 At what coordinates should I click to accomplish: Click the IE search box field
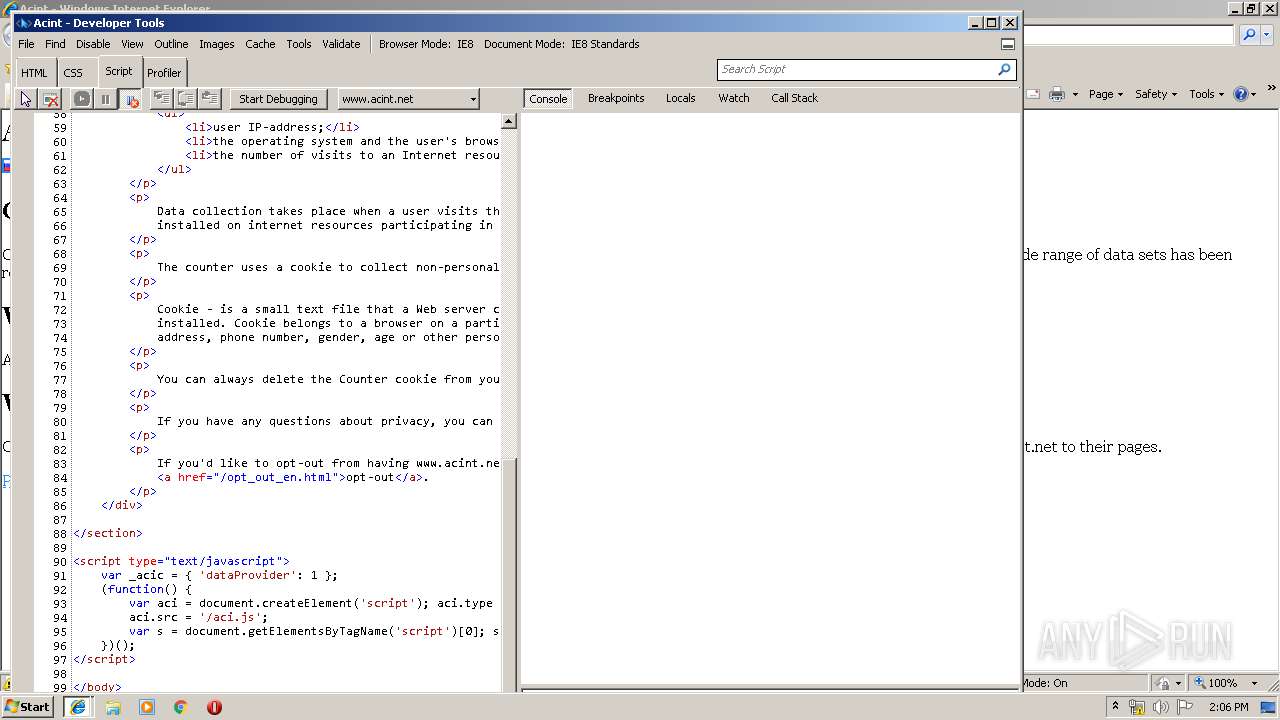[x=1128, y=35]
